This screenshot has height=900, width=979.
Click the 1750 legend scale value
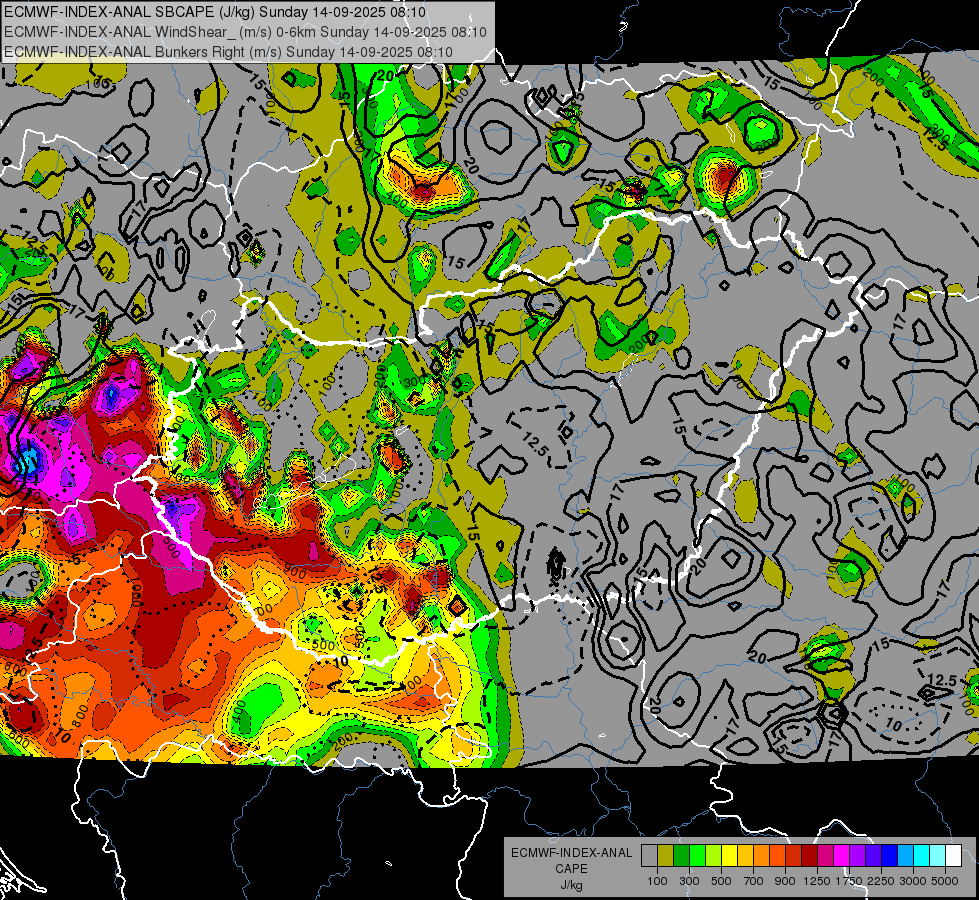[x=850, y=881]
